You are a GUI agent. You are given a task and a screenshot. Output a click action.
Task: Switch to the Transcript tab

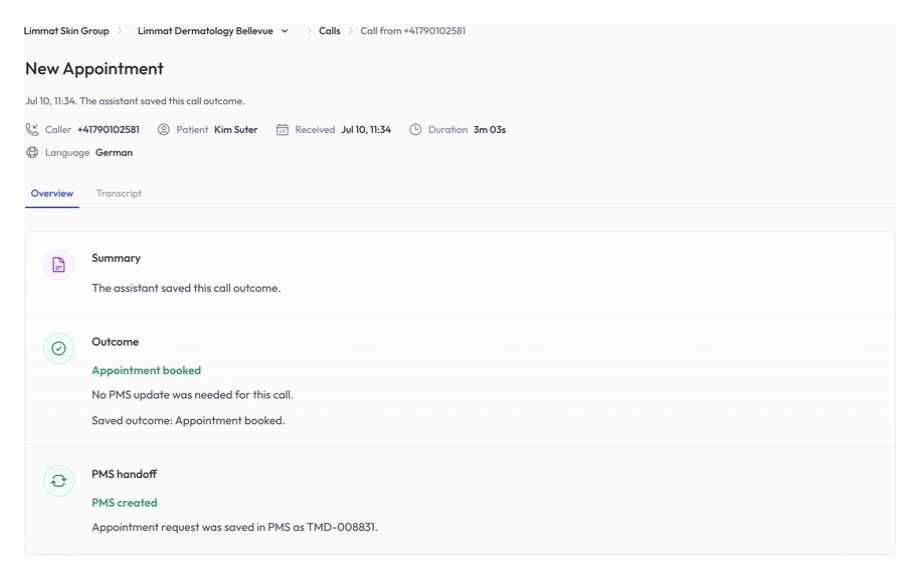(x=119, y=194)
